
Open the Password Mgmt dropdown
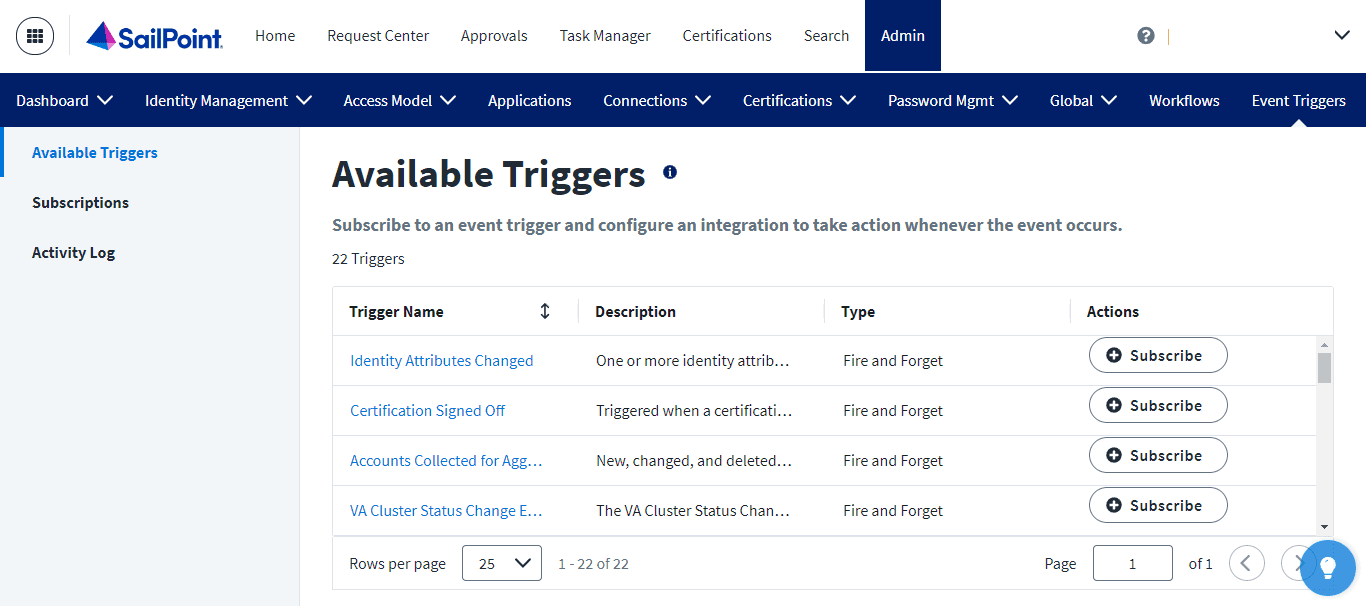pos(952,100)
